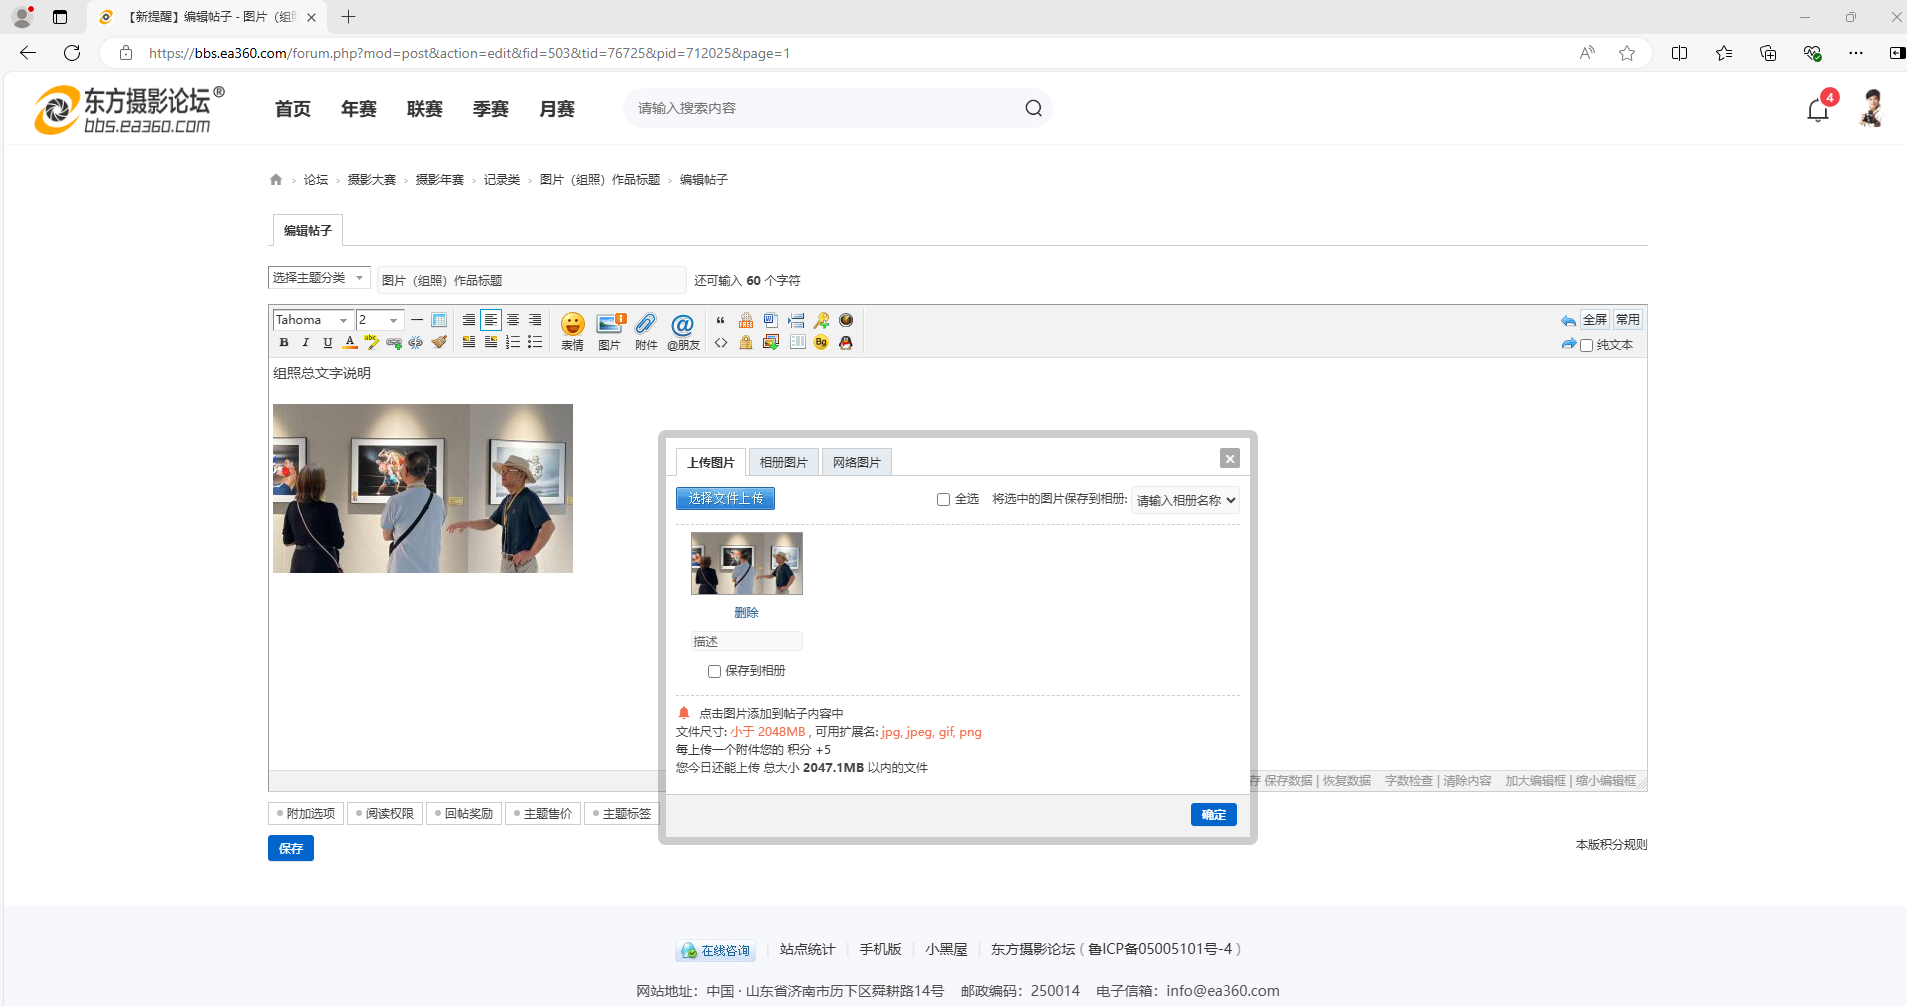Switch to the 网络图片 tab
This screenshot has width=1907, height=1006.
[856, 462]
